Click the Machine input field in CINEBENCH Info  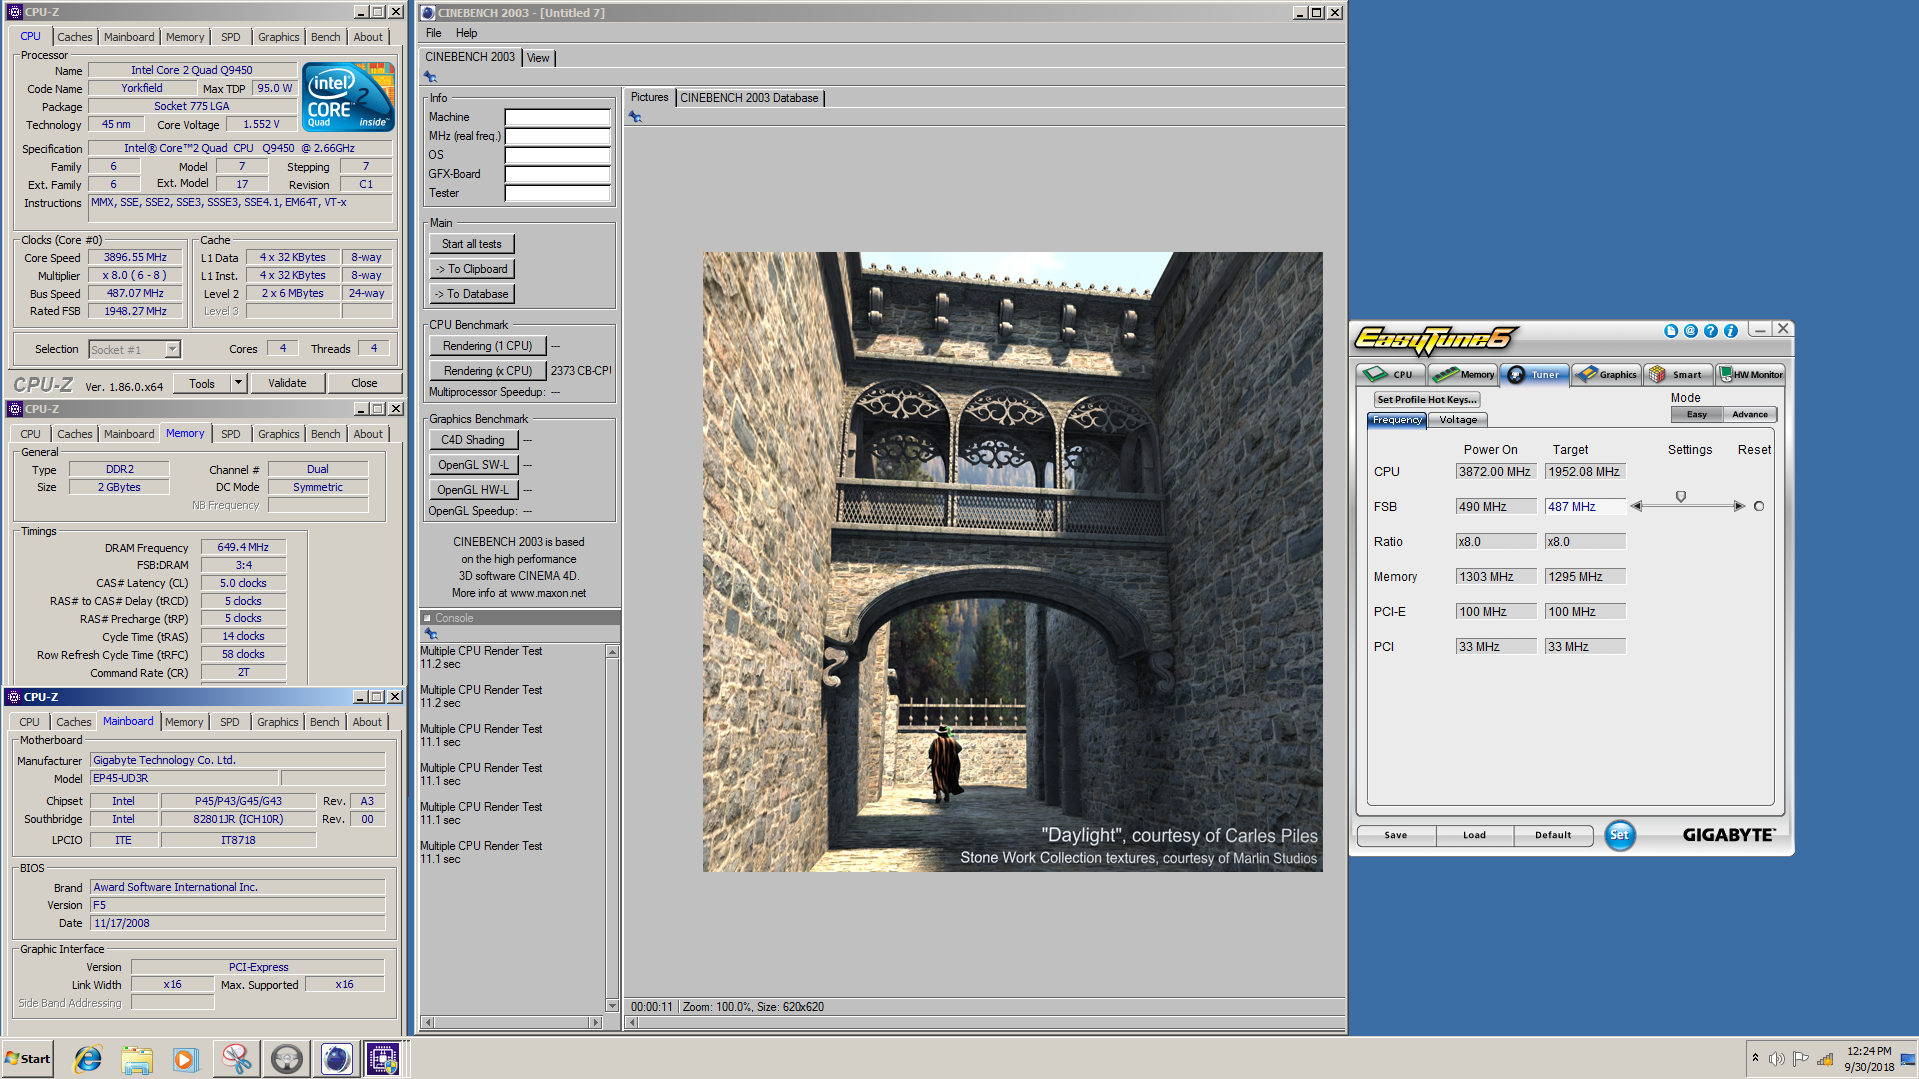(x=557, y=117)
